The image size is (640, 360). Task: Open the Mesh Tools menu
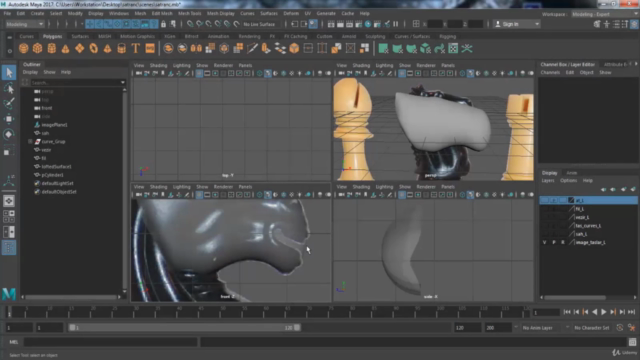tap(189, 13)
